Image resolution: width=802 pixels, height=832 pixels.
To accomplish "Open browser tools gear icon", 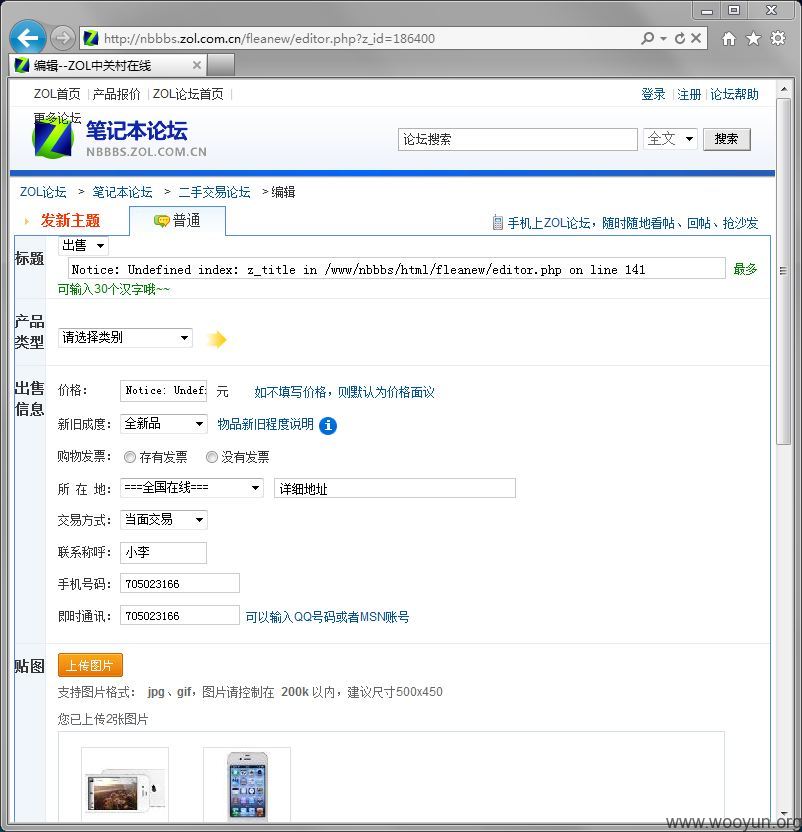I will tap(778, 38).
